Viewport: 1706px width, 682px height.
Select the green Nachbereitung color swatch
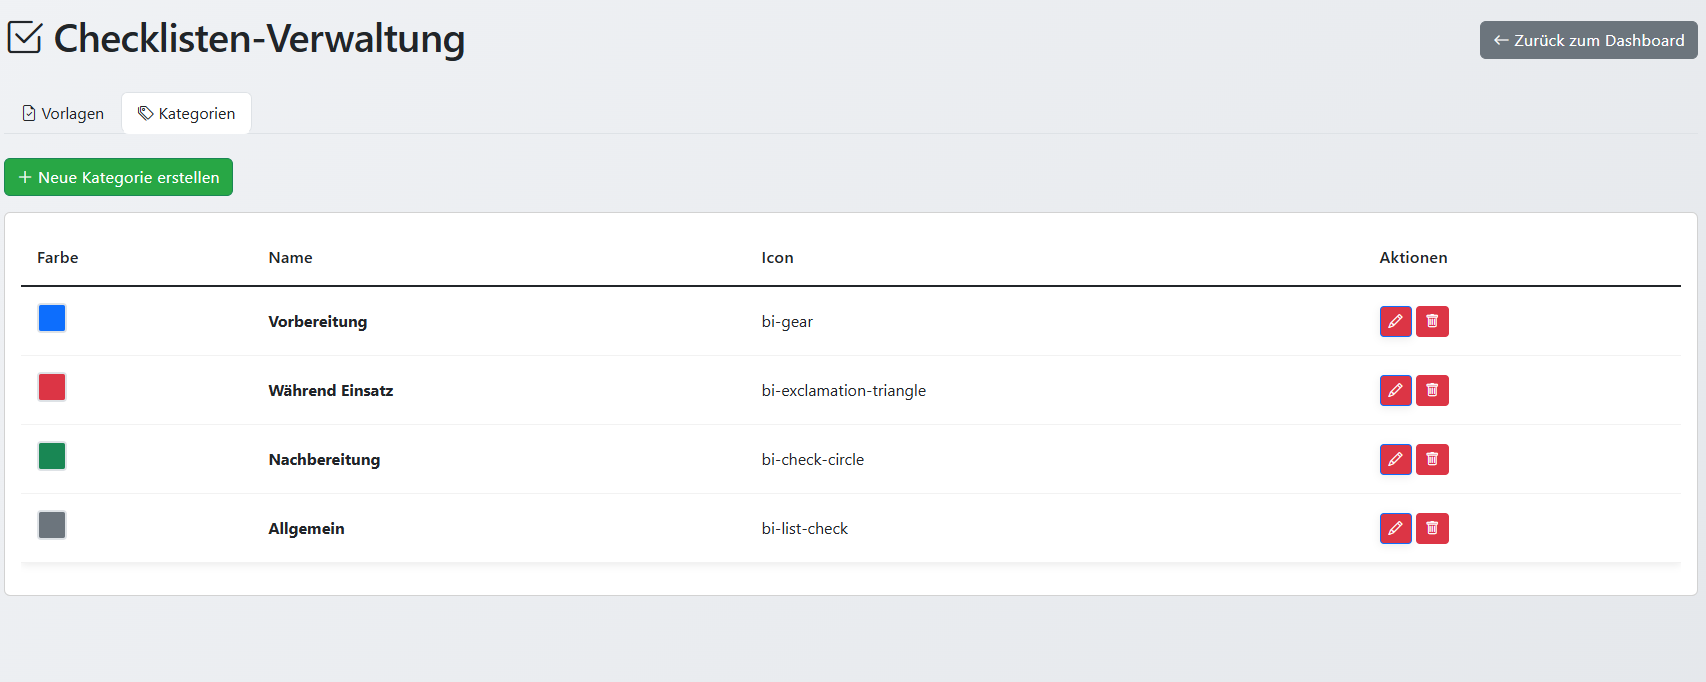coord(52,456)
